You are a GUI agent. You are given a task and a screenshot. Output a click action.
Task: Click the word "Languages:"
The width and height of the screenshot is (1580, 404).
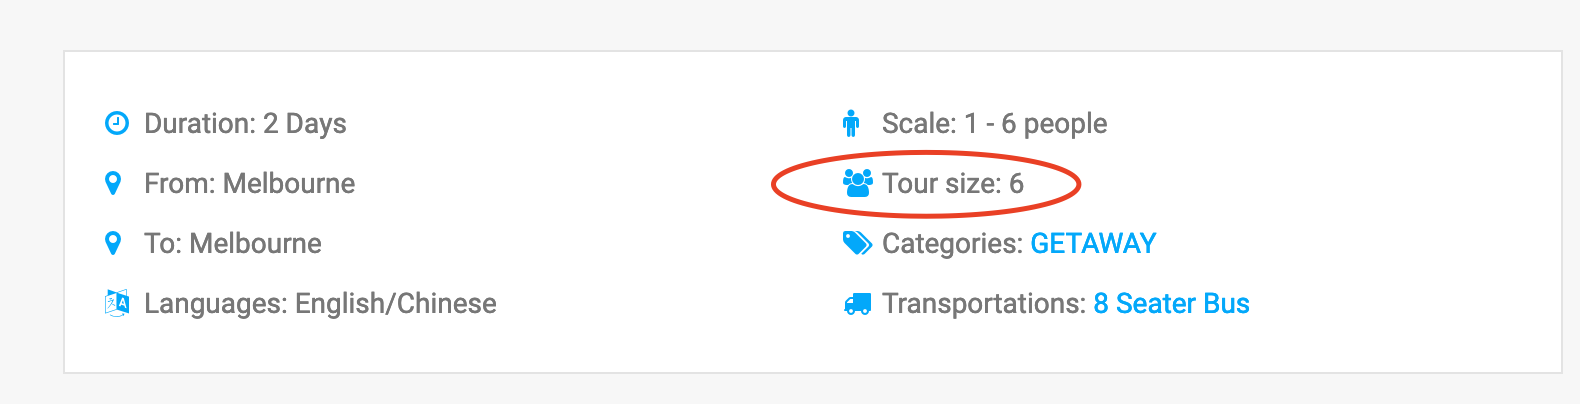[215, 303]
